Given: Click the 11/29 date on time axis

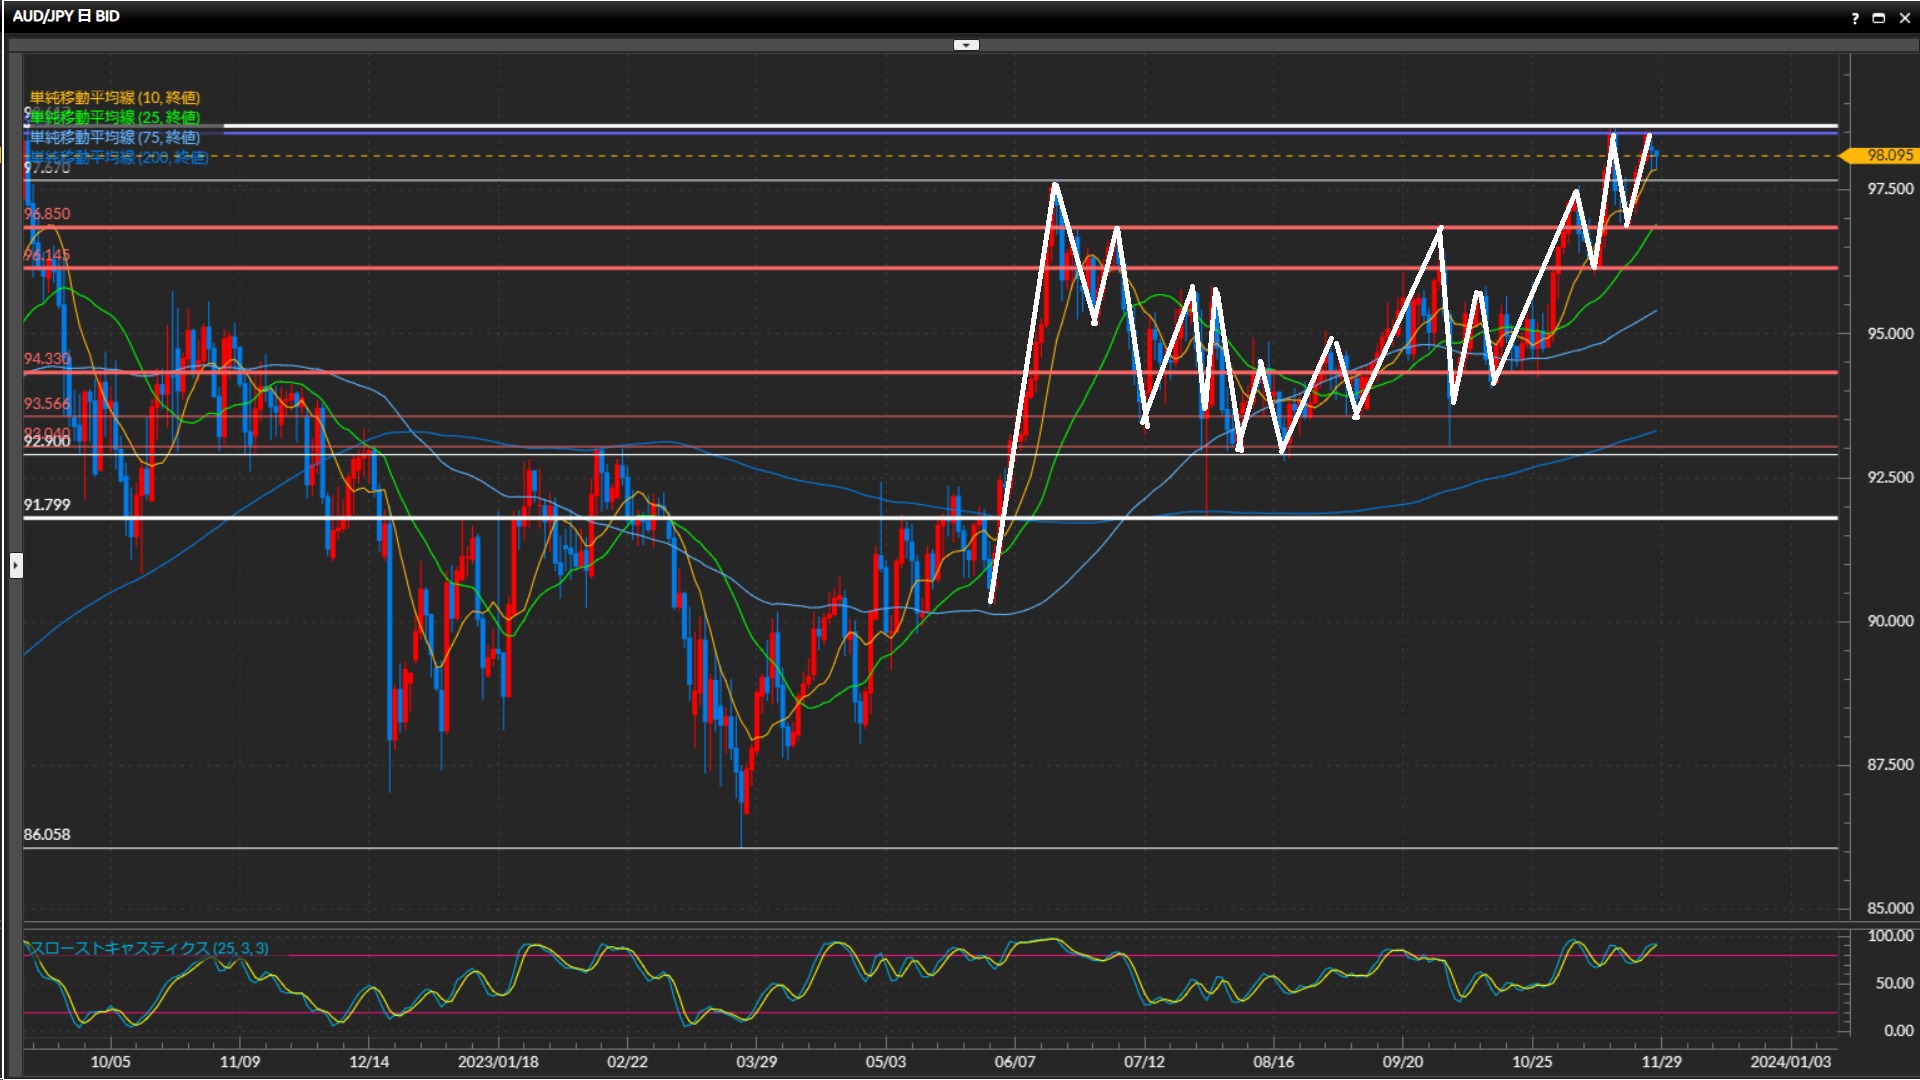Looking at the screenshot, I should pyautogui.click(x=1661, y=1061).
